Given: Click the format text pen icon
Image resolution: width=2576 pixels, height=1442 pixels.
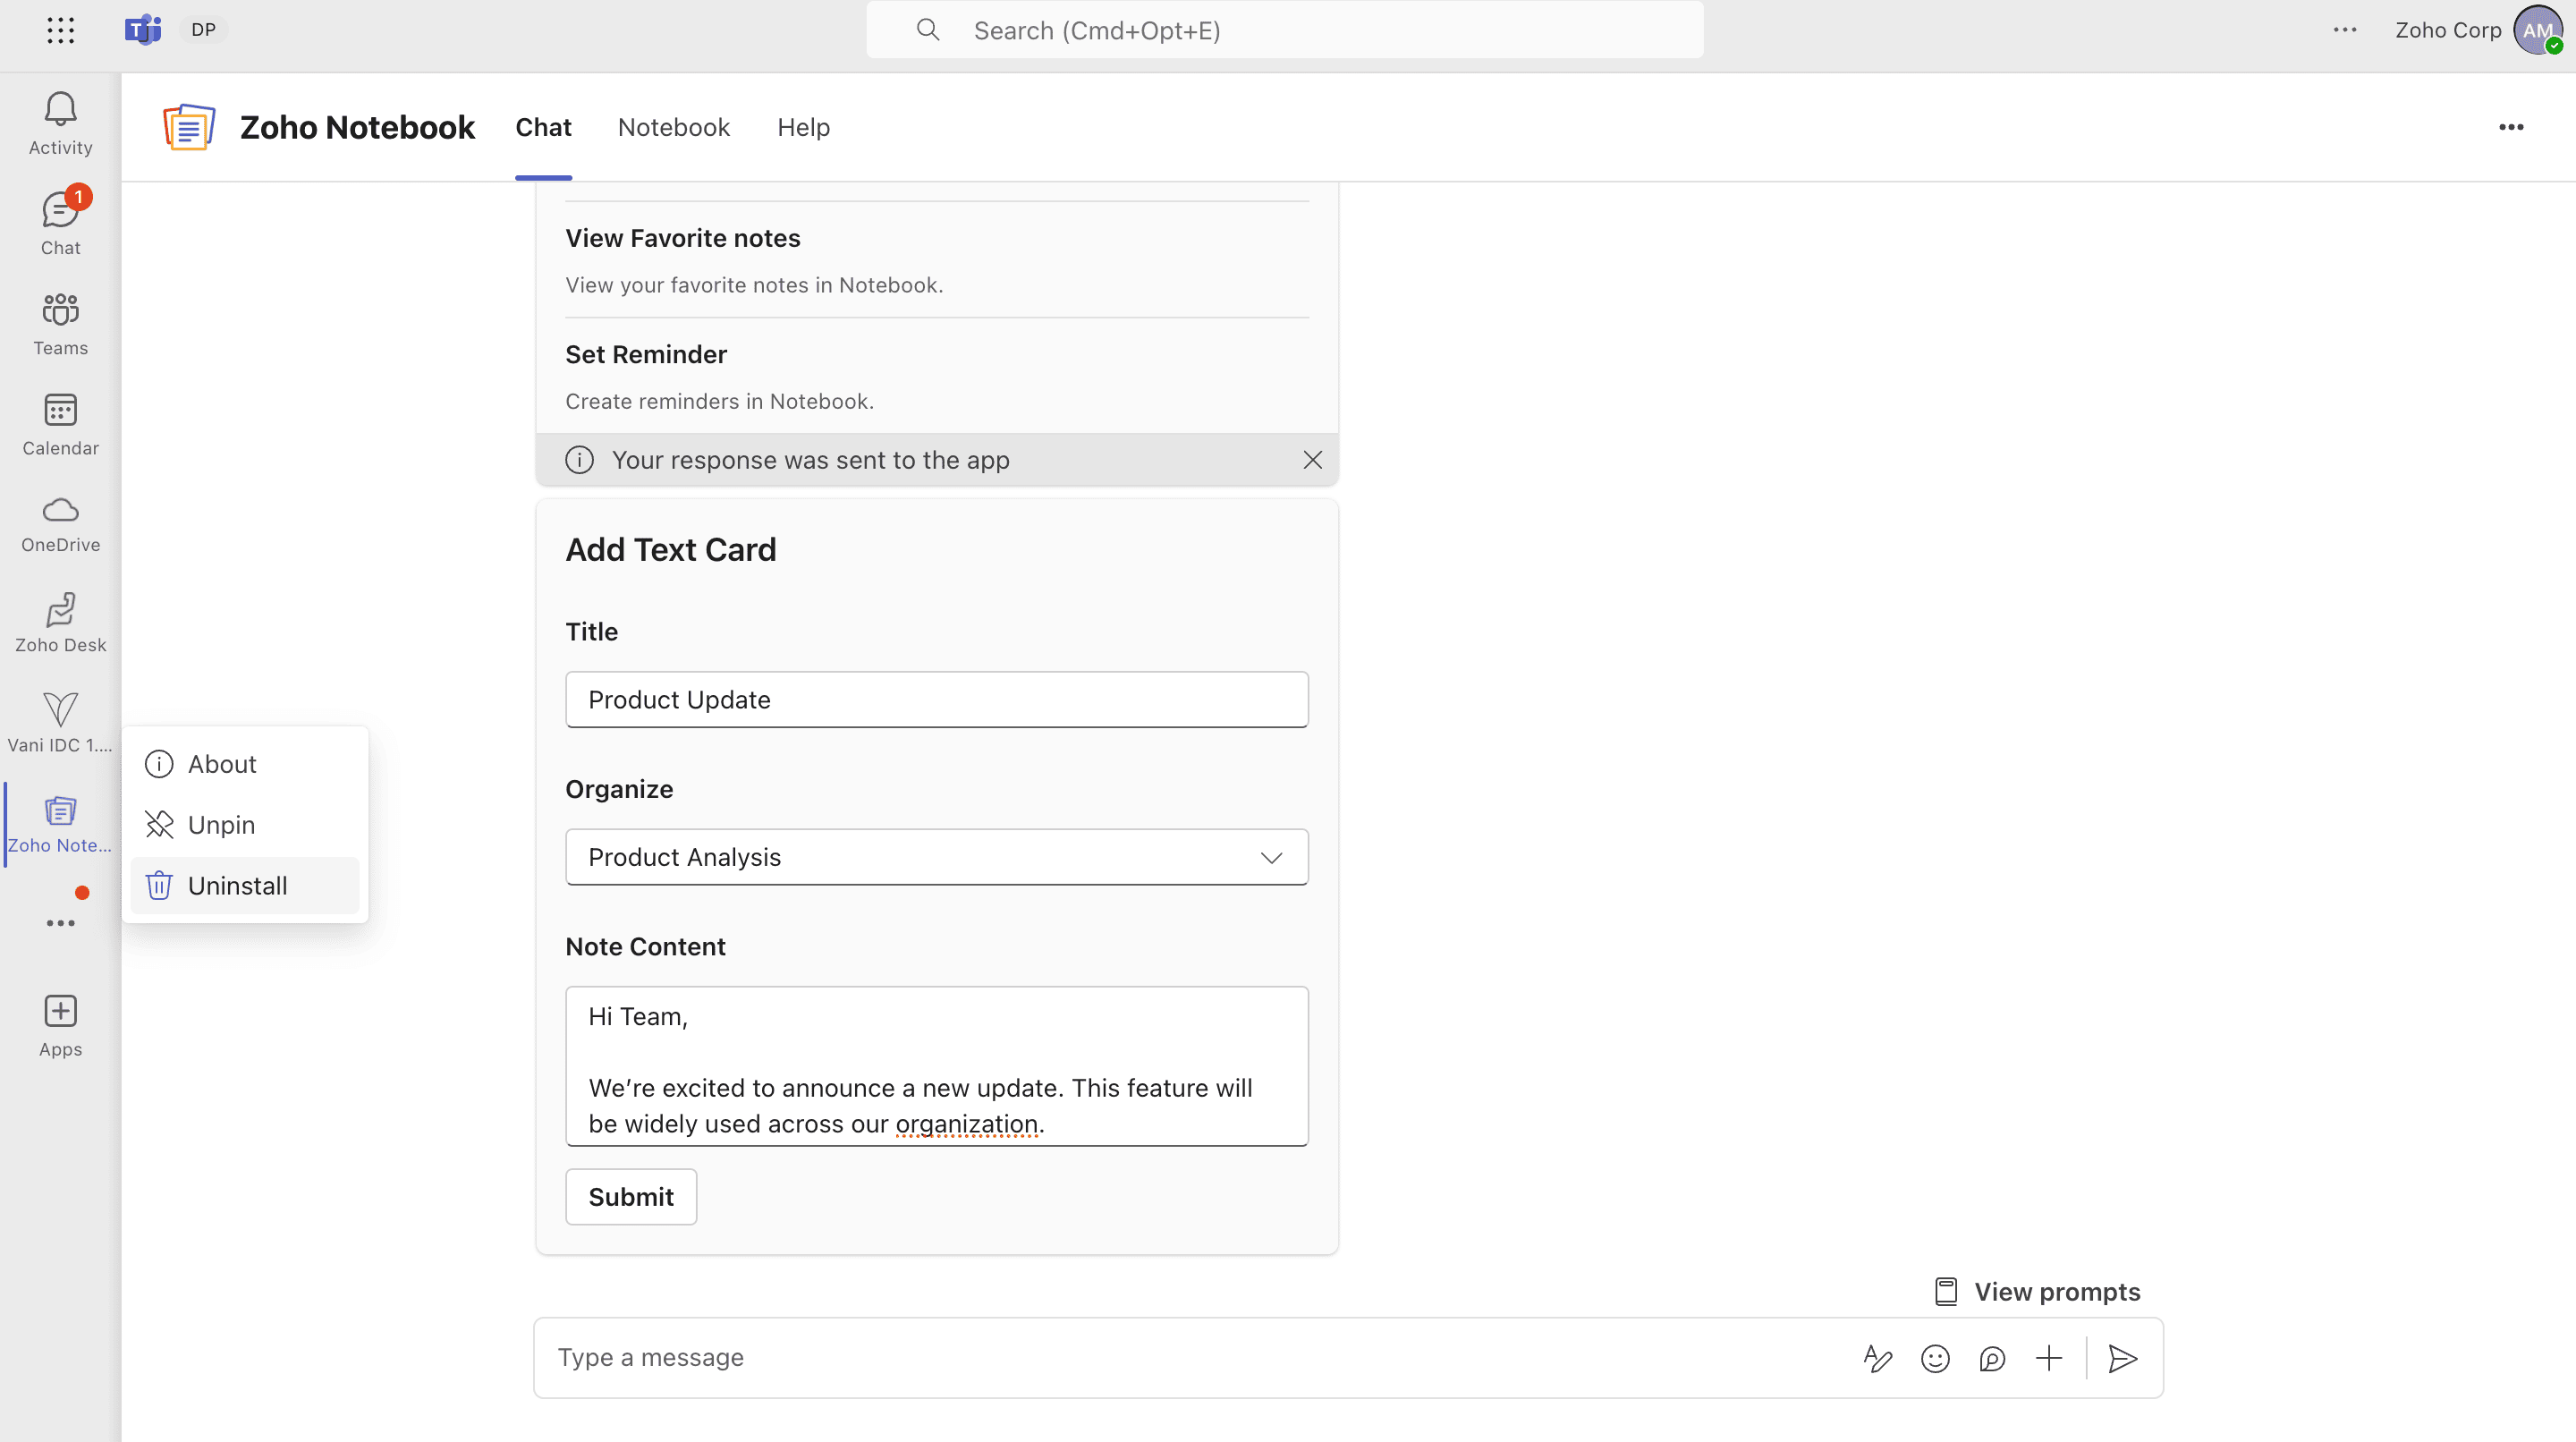Looking at the screenshot, I should [1877, 1358].
